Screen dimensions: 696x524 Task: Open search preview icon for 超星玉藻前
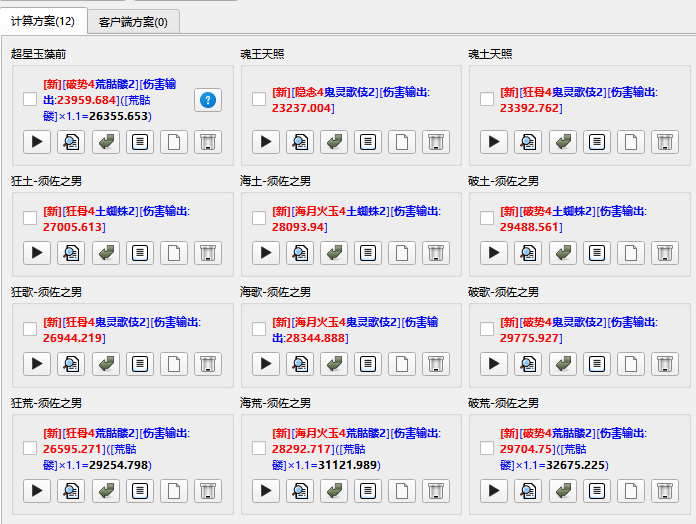(x=71, y=142)
